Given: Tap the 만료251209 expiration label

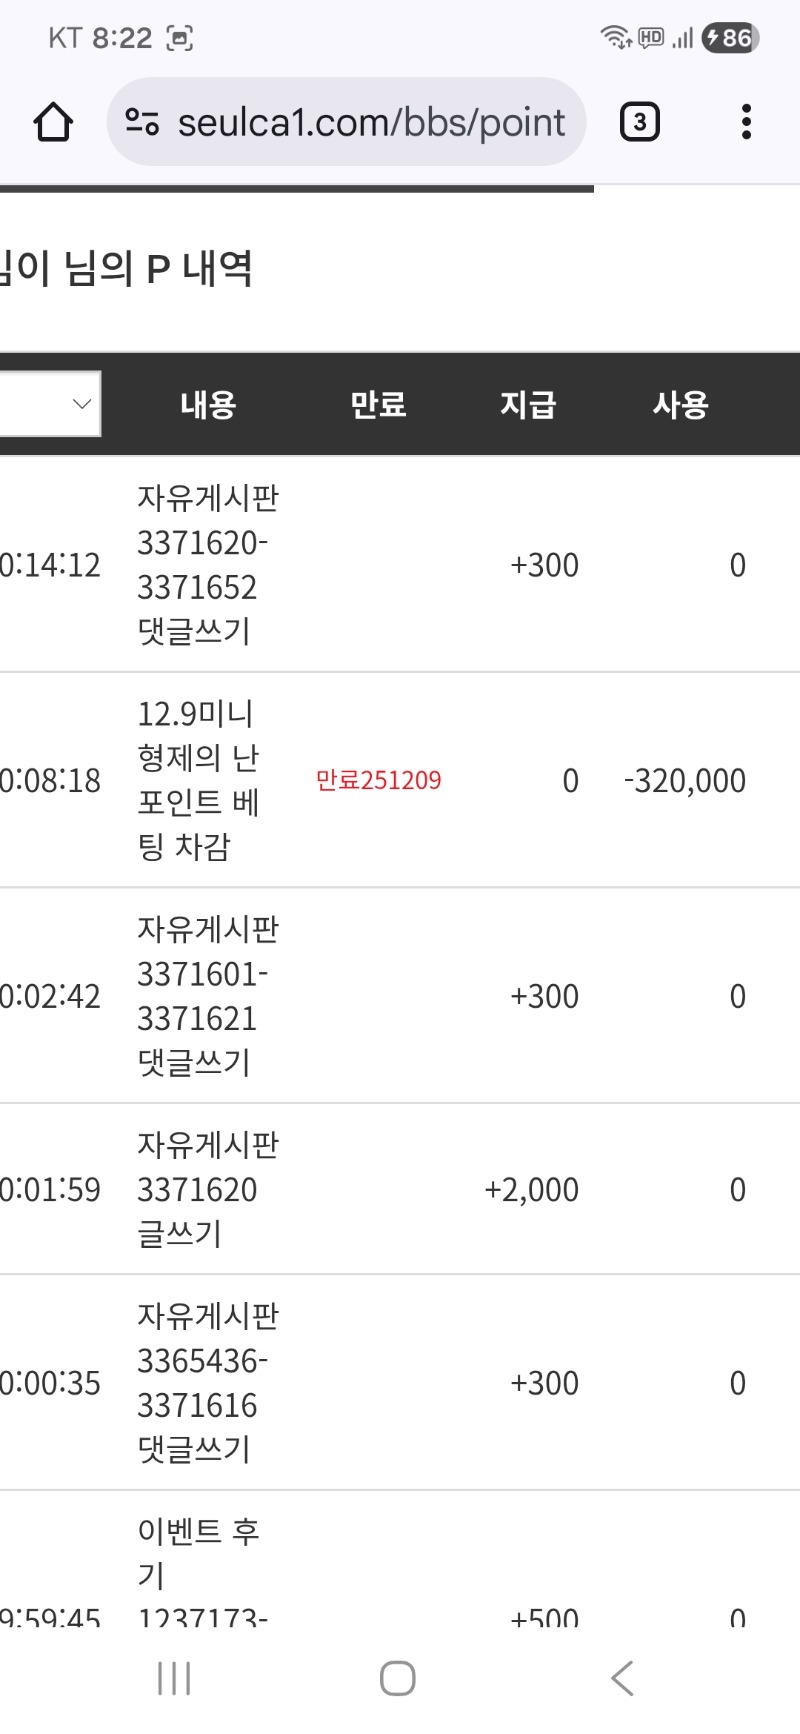Looking at the screenshot, I should point(379,781).
